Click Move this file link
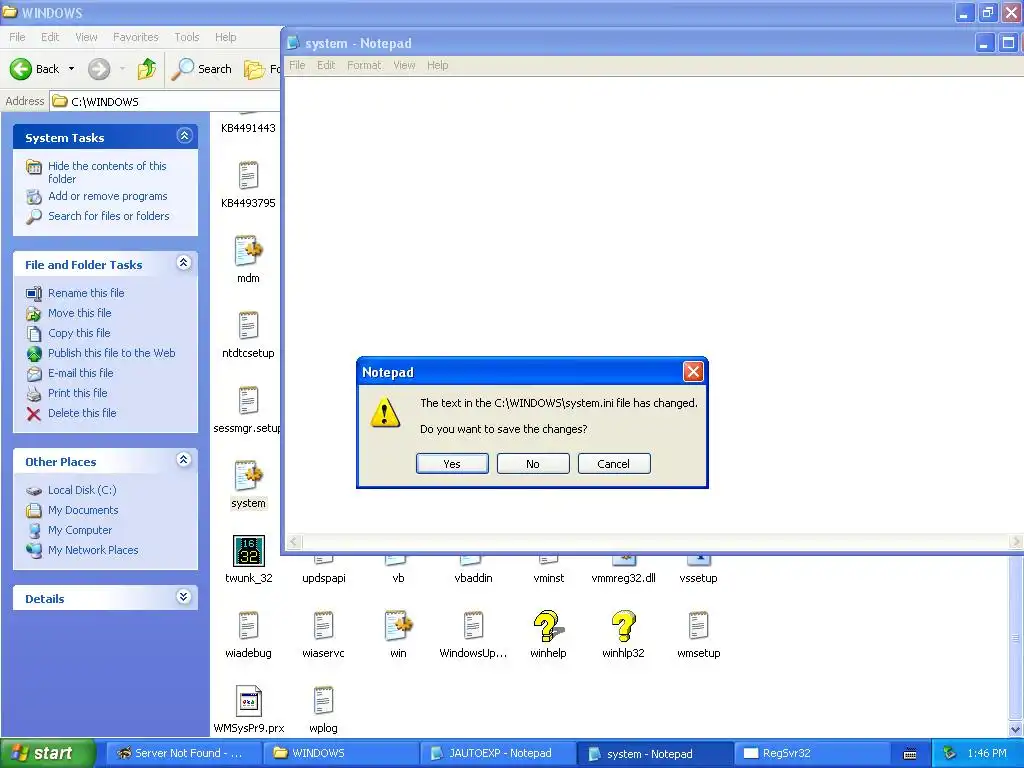Image resolution: width=1024 pixels, height=768 pixels. coord(80,313)
